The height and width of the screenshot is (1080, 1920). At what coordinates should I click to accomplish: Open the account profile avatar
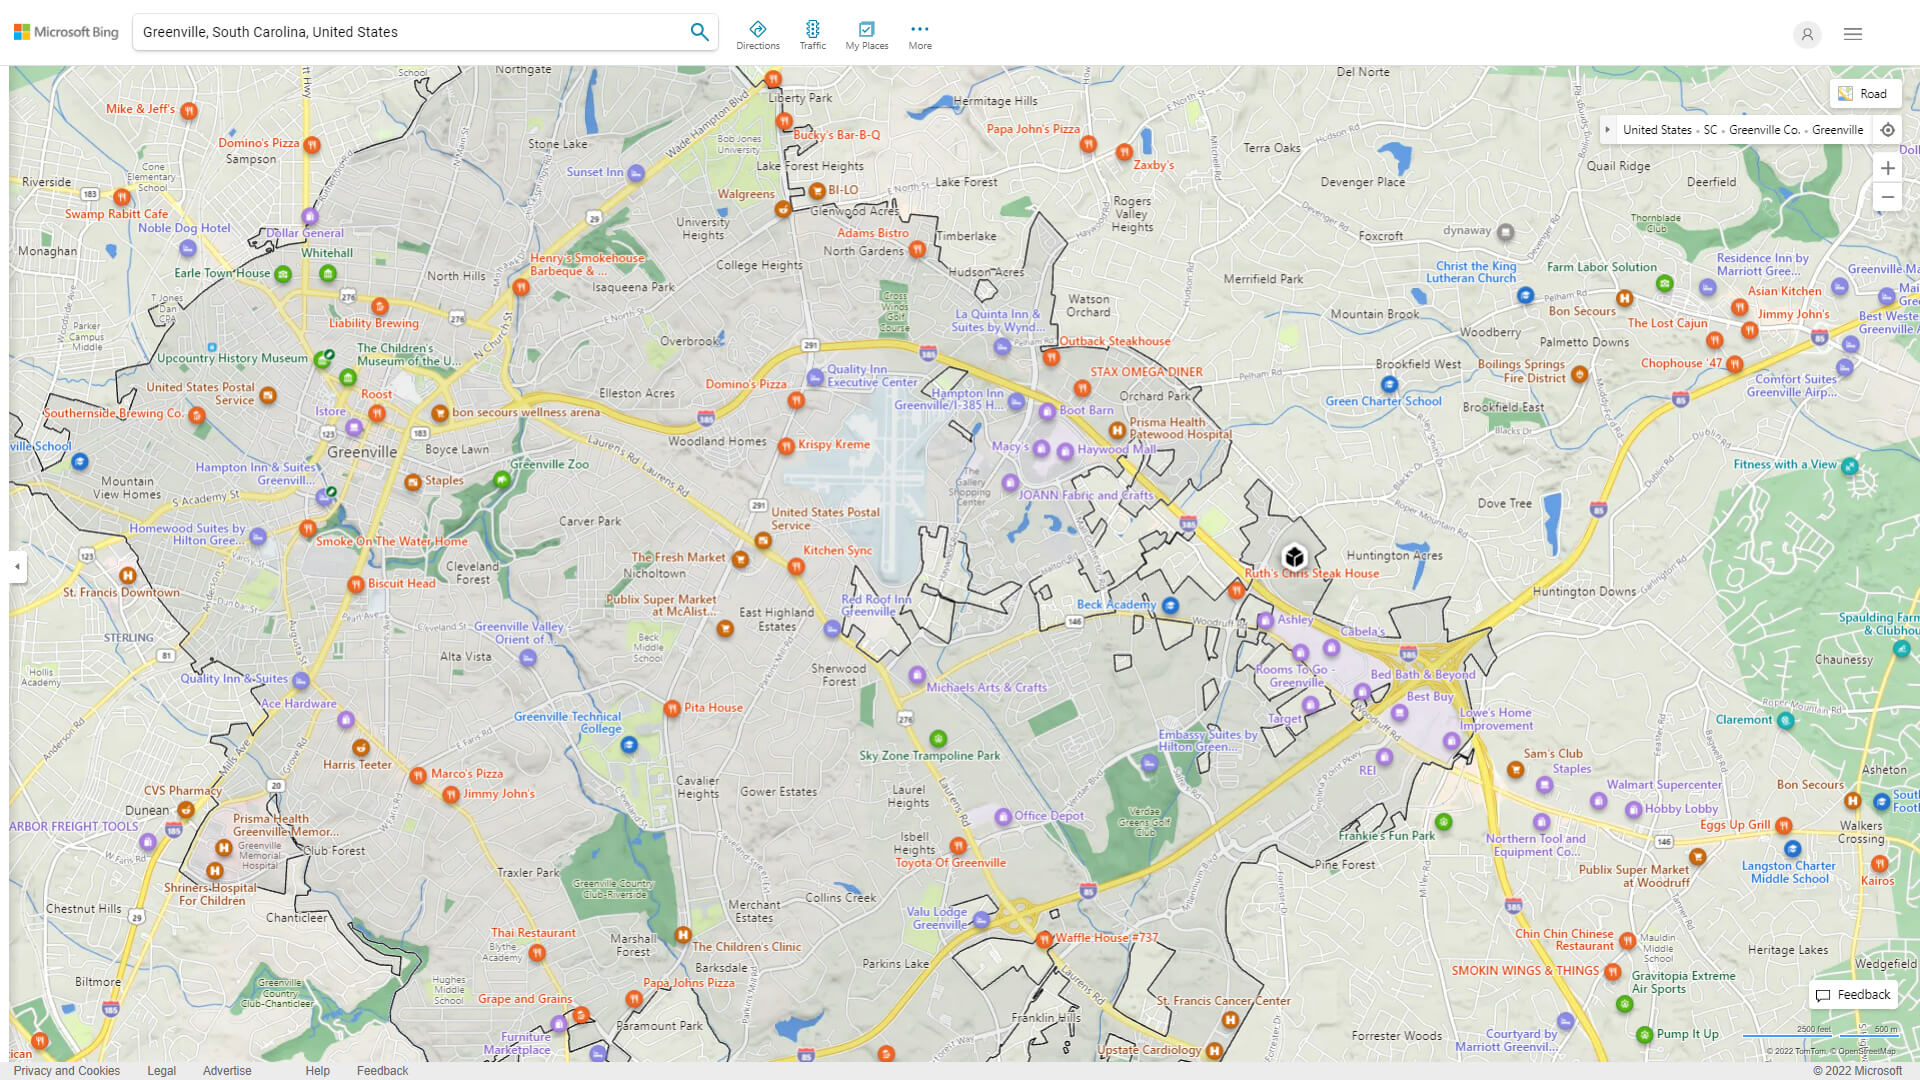point(1807,34)
